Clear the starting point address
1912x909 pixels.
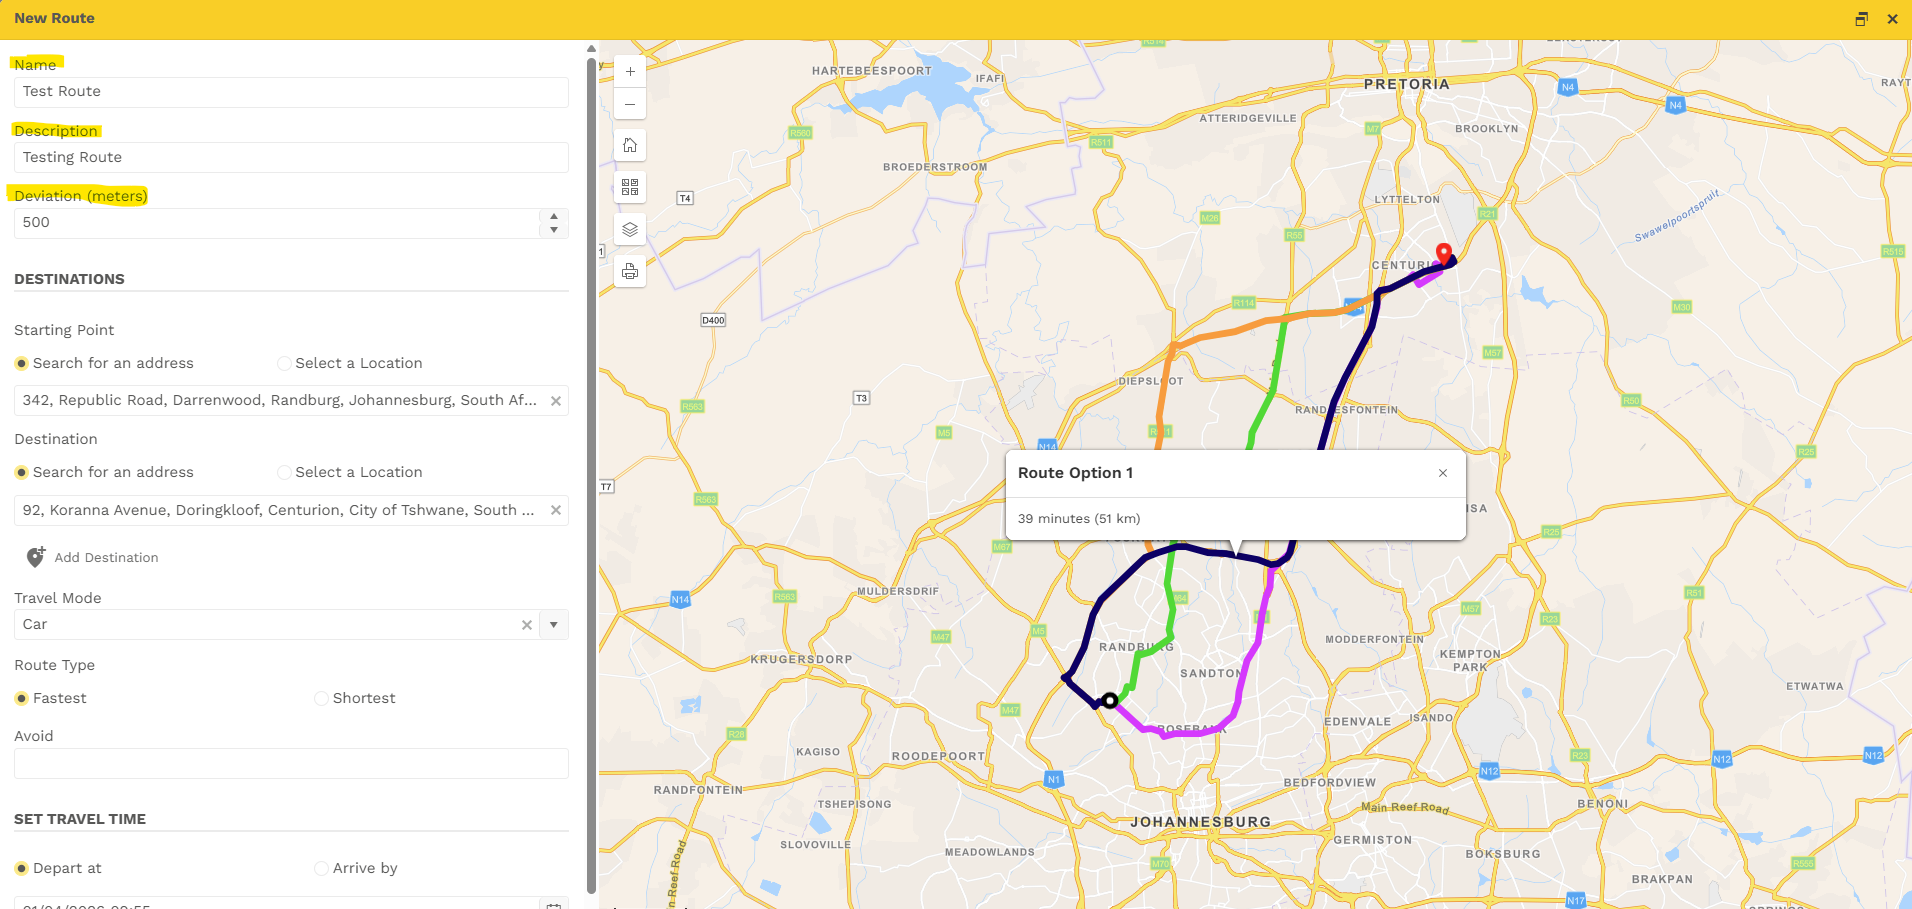point(556,401)
